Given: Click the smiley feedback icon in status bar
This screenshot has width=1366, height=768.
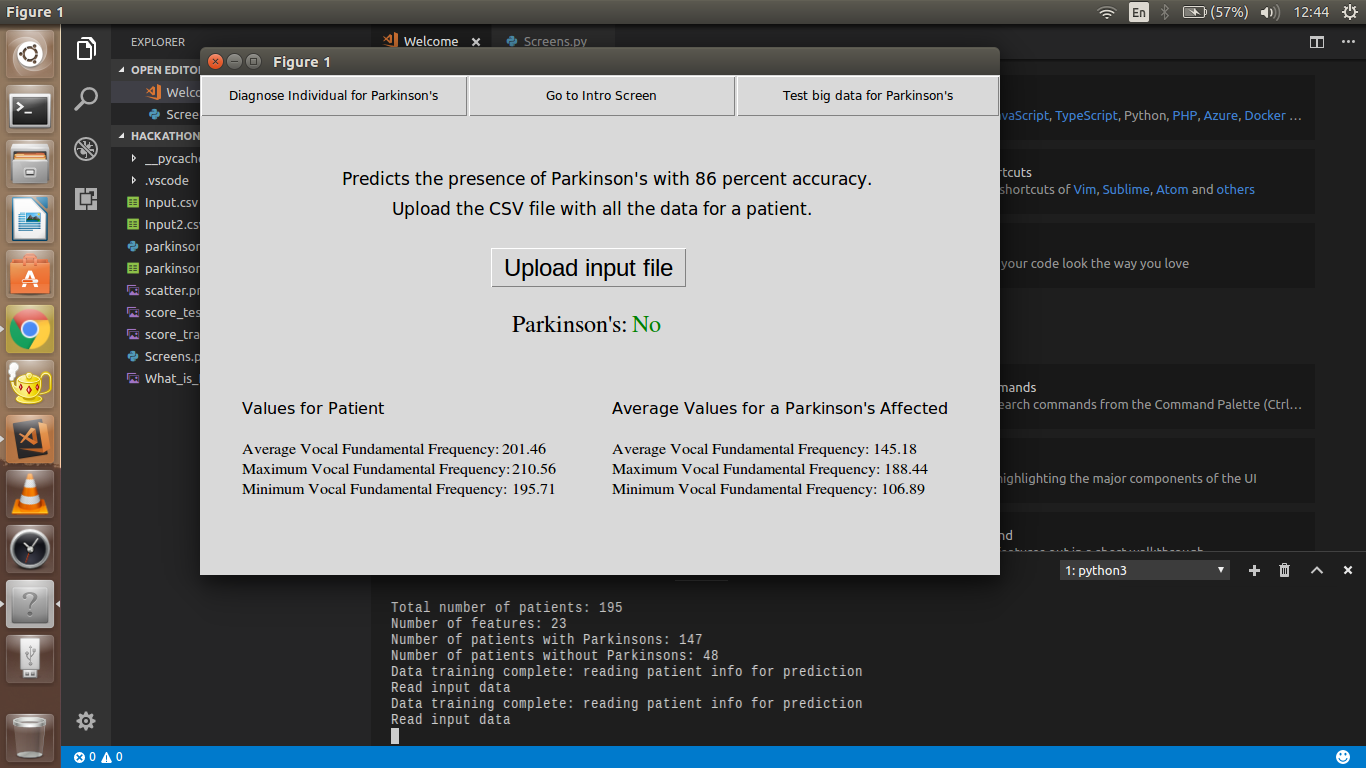Looking at the screenshot, I should point(1343,757).
